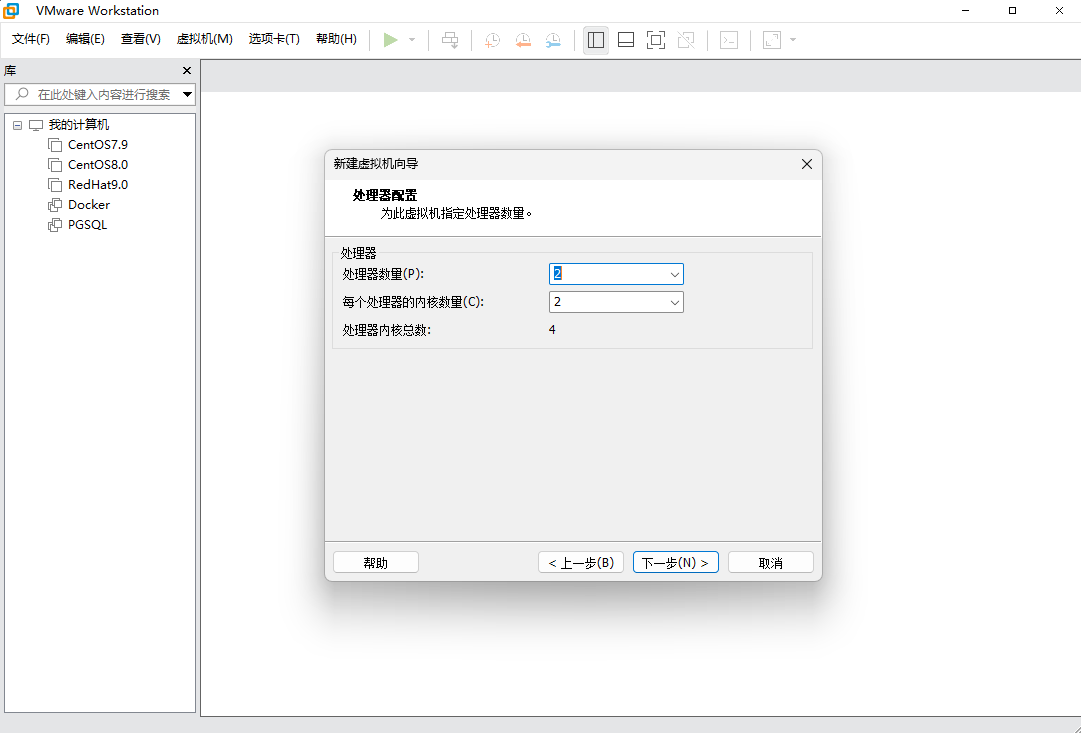Select 我的计算机 in the library tree

click(x=79, y=125)
